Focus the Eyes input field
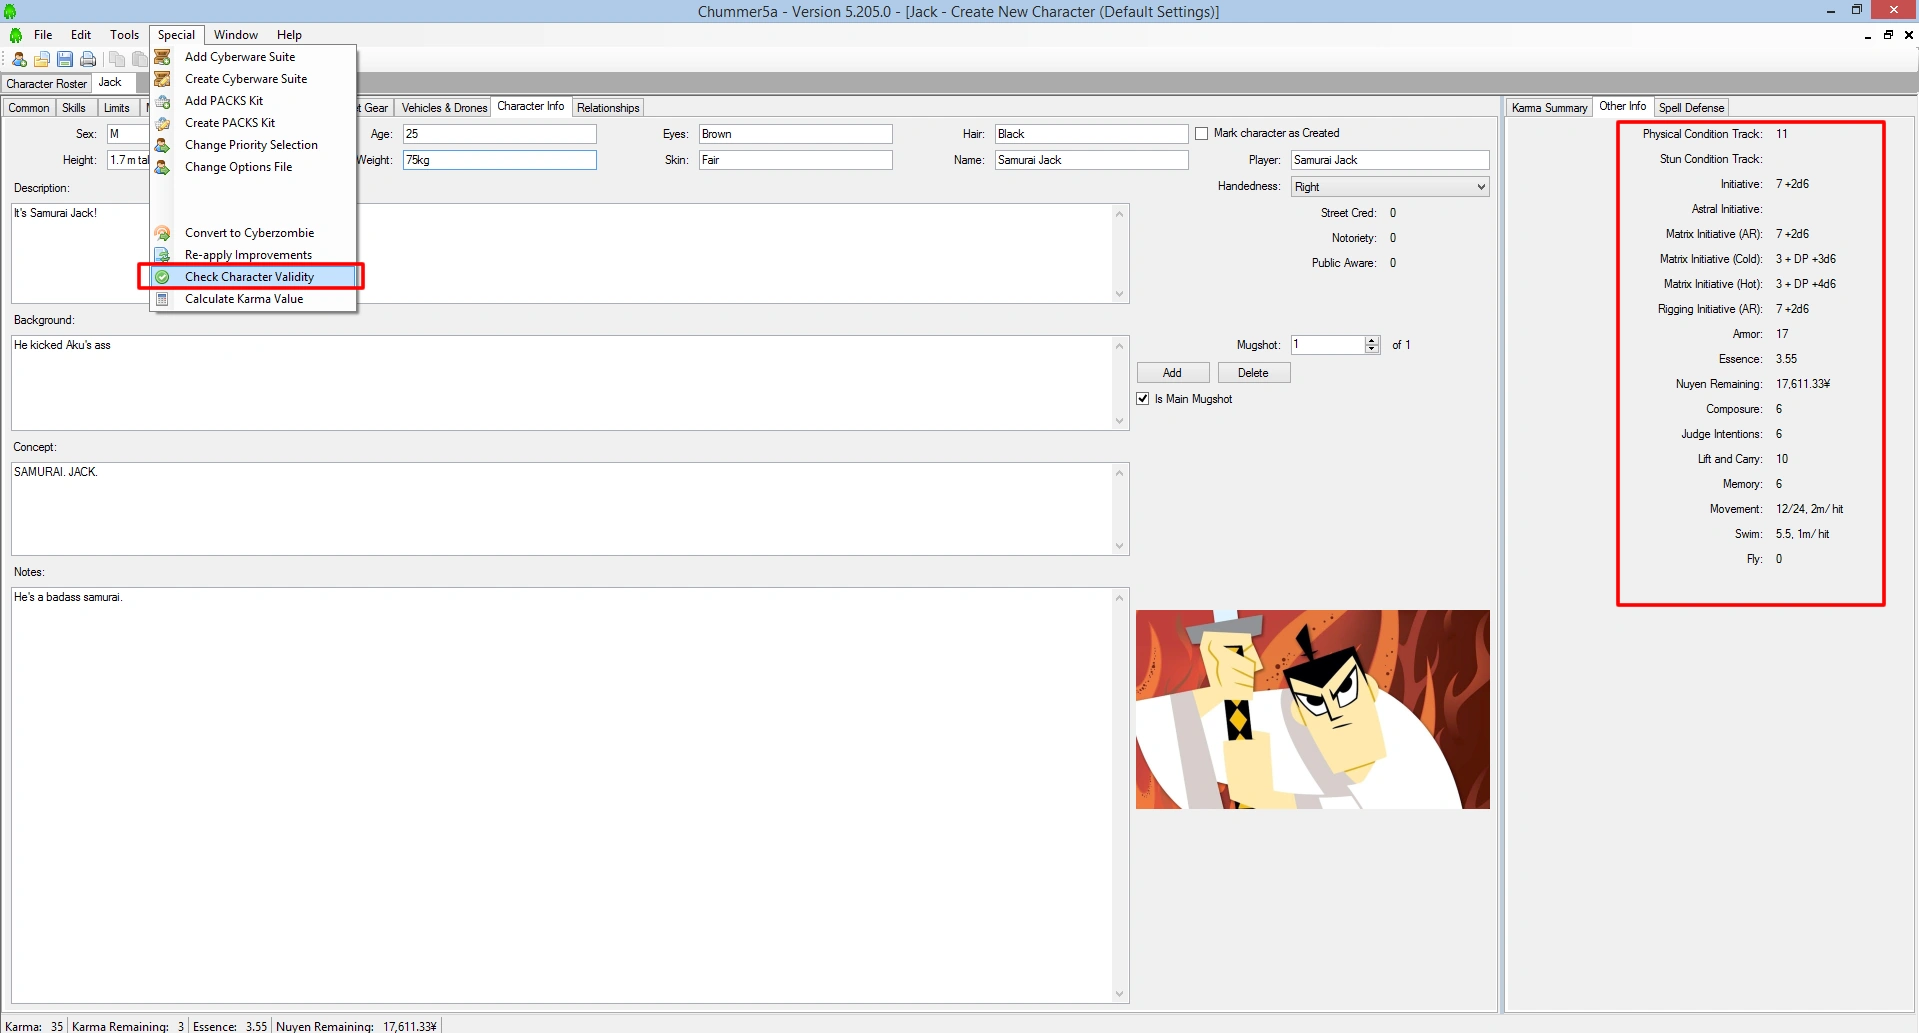 pyautogui.click(x=796, y=134)
